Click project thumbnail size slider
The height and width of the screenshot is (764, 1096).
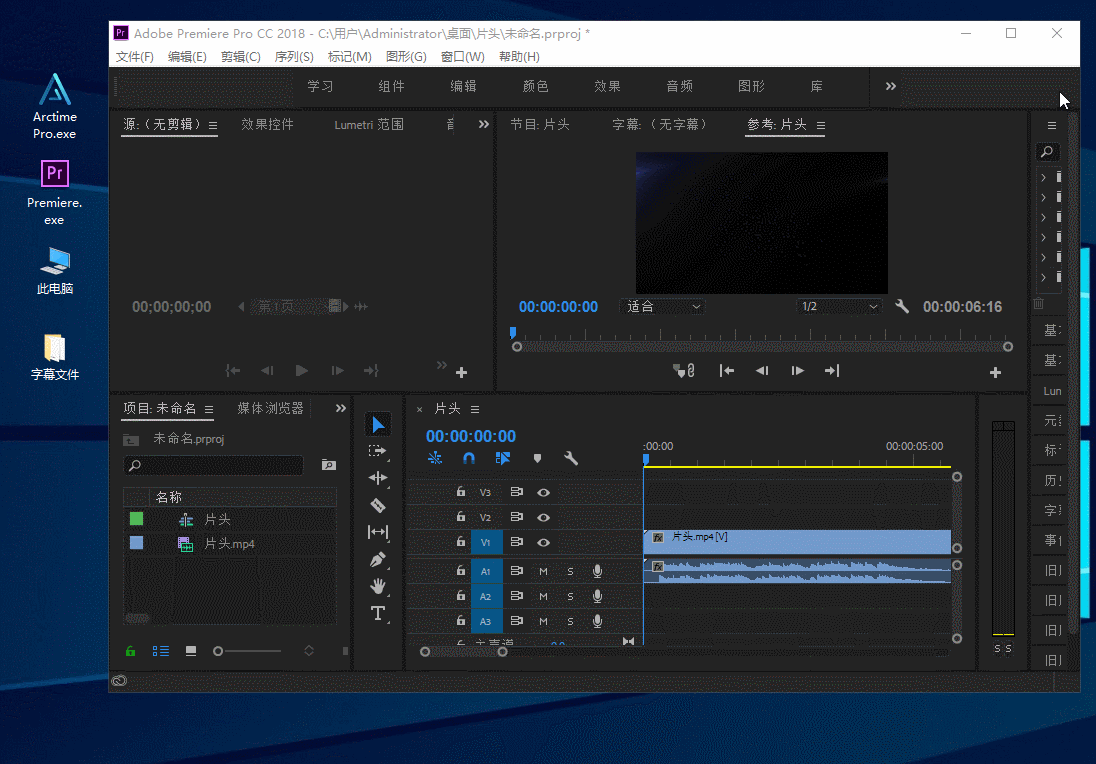click(247, 651)
